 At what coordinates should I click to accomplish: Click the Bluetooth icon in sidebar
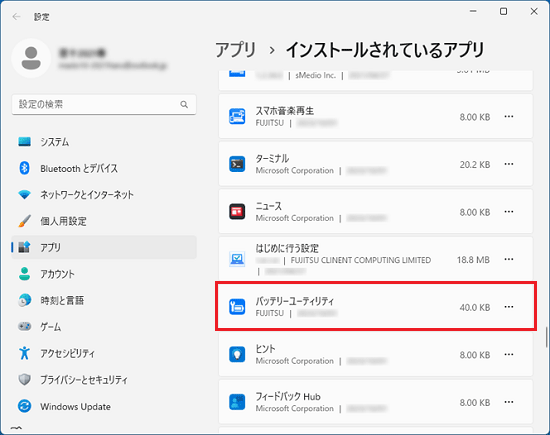[24, 168]
